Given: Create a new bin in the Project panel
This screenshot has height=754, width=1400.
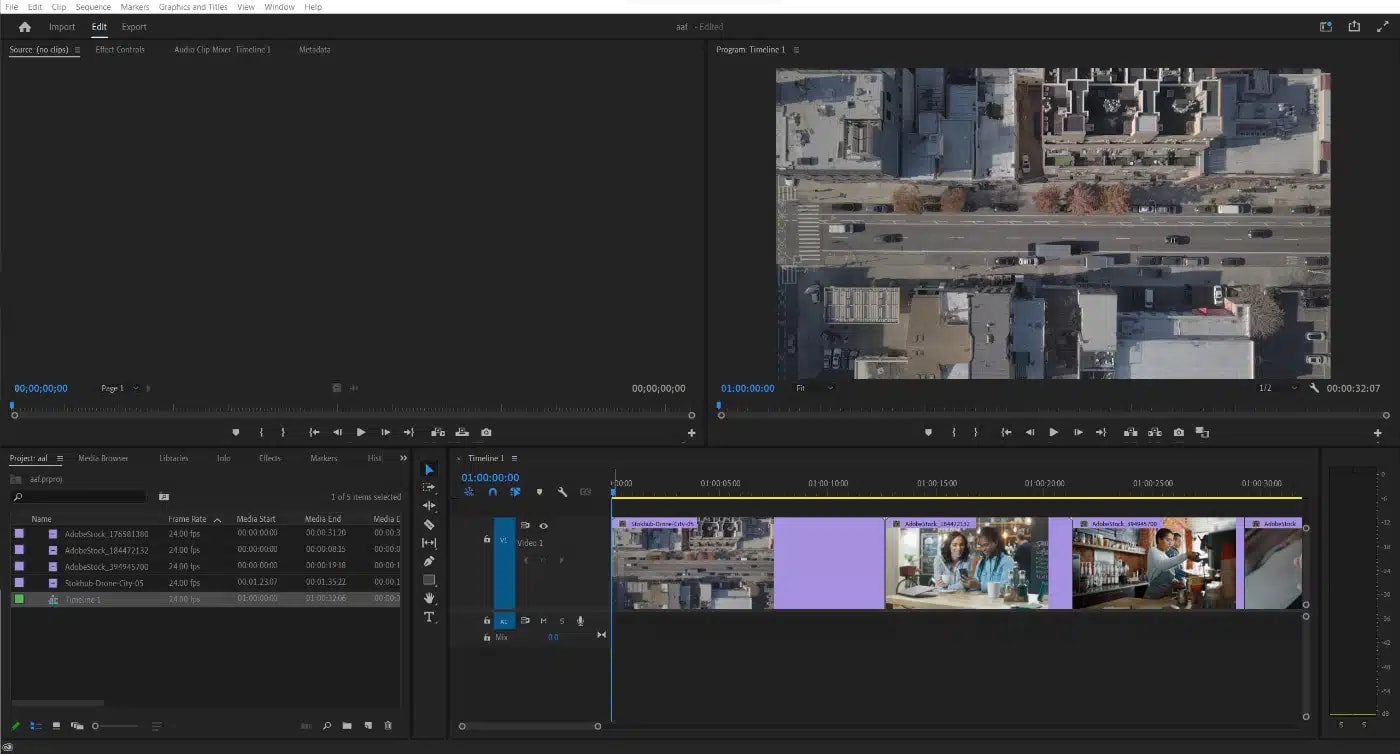Looking at the screenshot, I should click(x=347, y=726).
